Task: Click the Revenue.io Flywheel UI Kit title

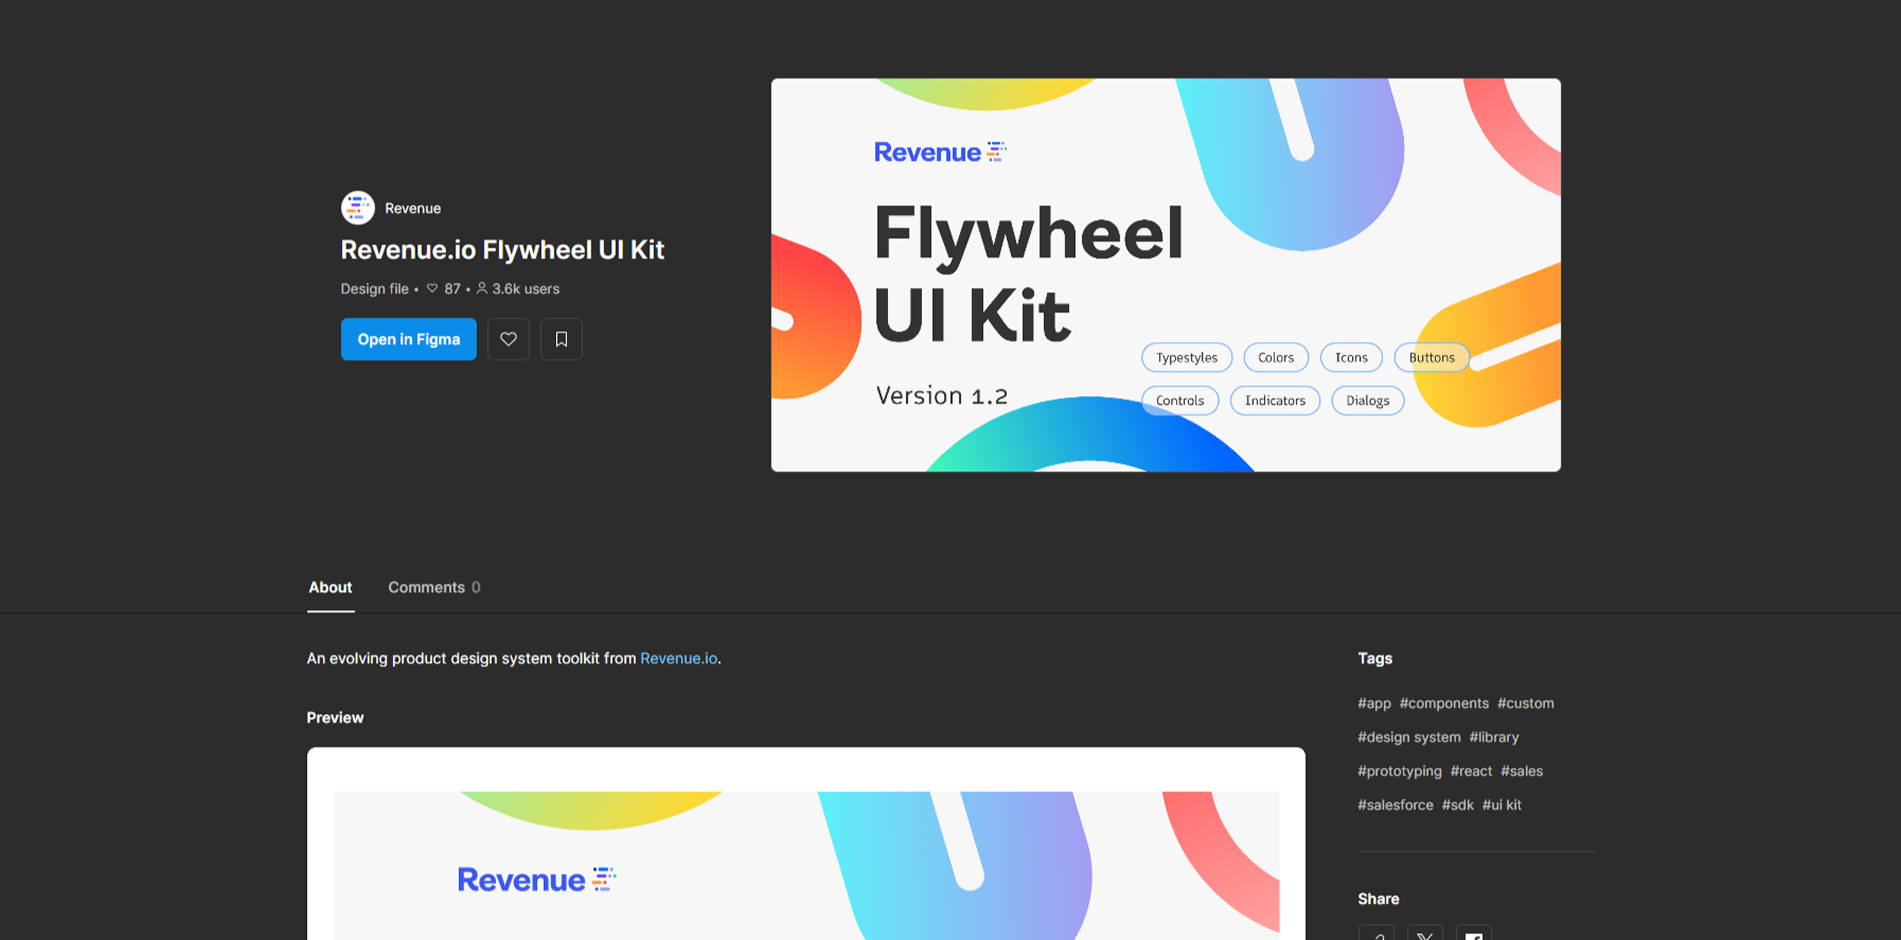Action: tap(502, 250)
